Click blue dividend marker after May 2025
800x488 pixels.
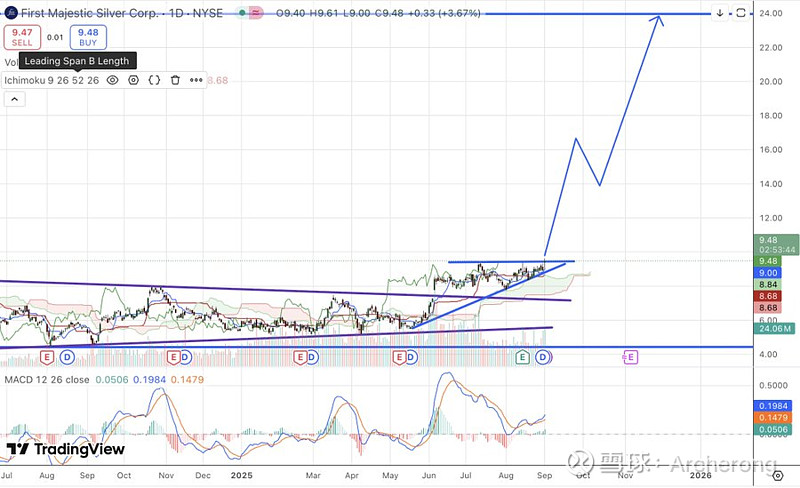pos(410,357)
